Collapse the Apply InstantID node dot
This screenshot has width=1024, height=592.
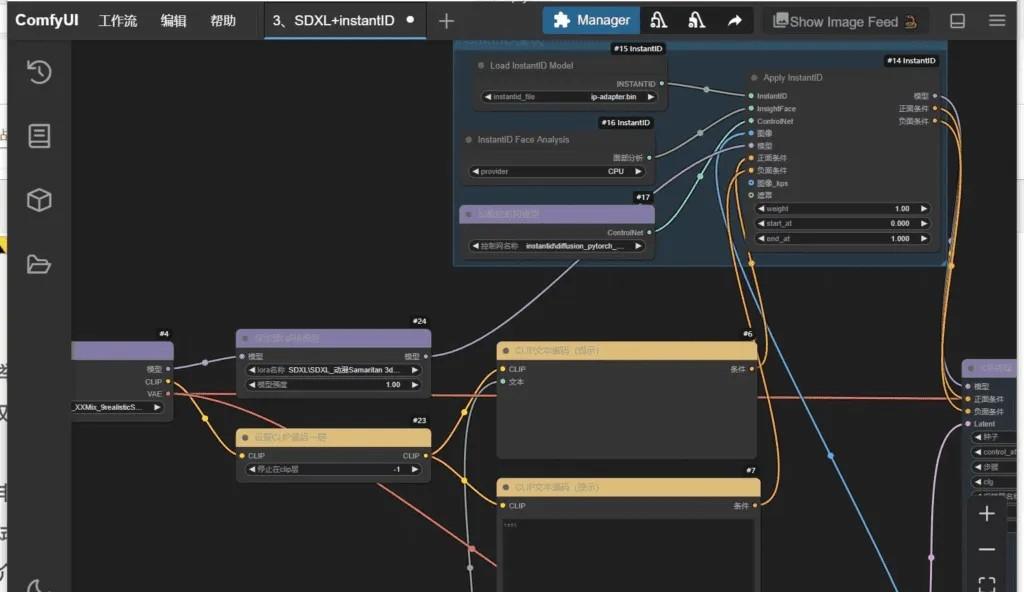point(754,78)
